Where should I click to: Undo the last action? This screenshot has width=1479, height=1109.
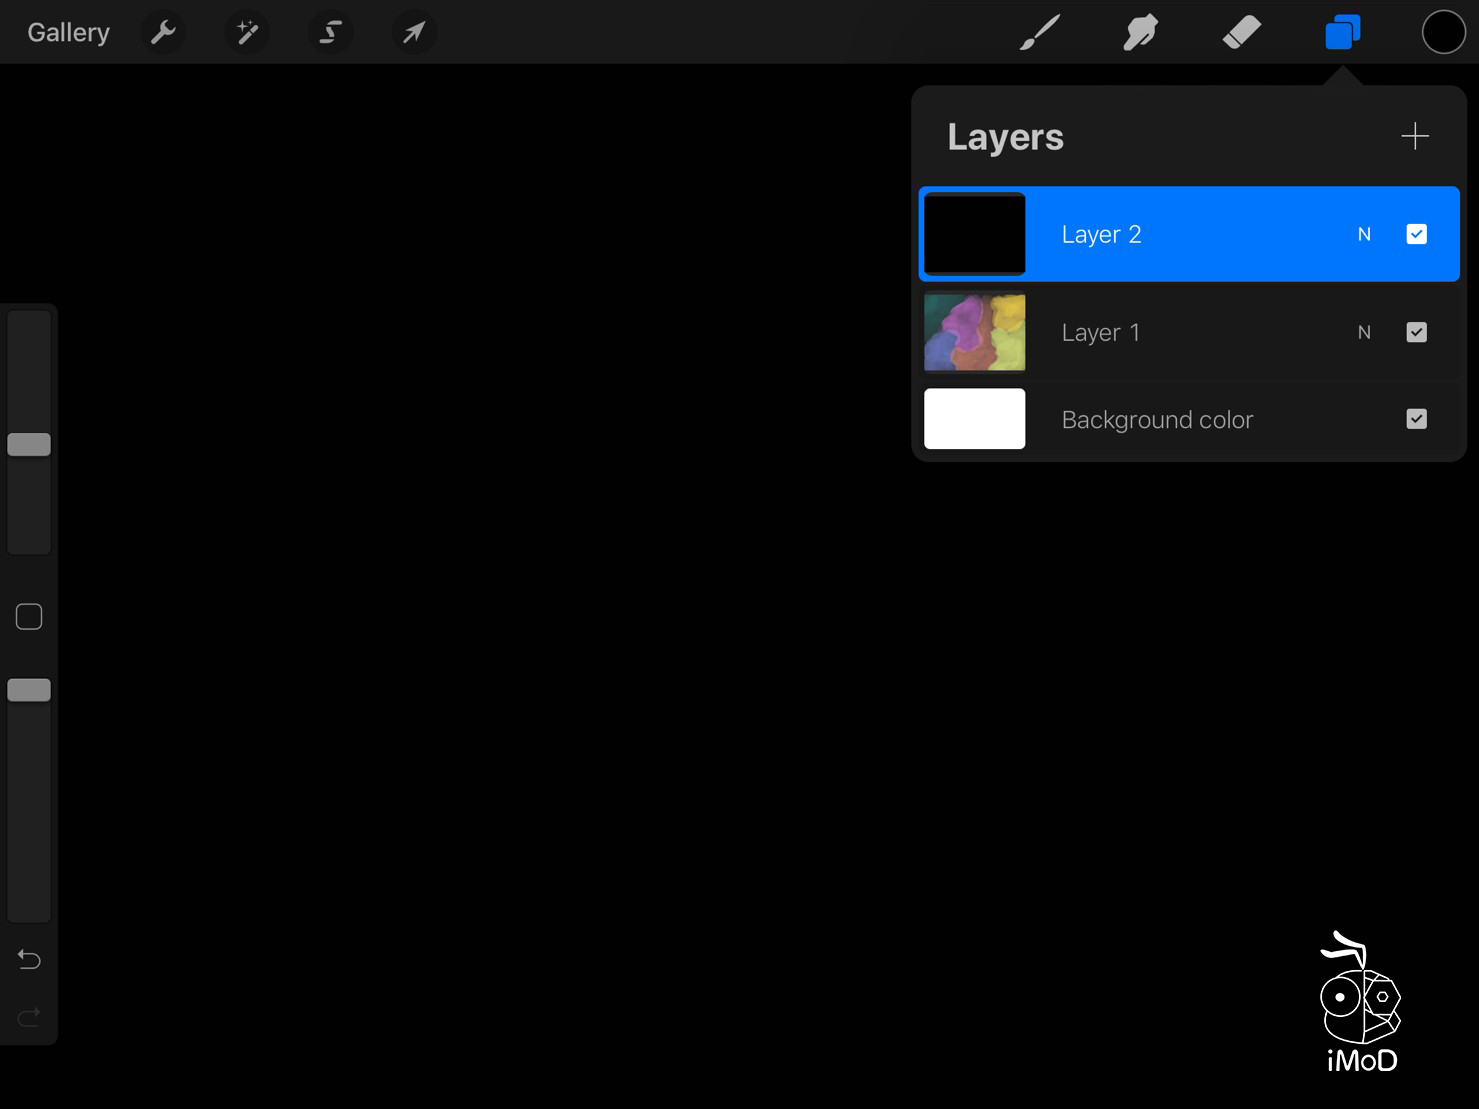pyautogui.click(x=29, y=959)
